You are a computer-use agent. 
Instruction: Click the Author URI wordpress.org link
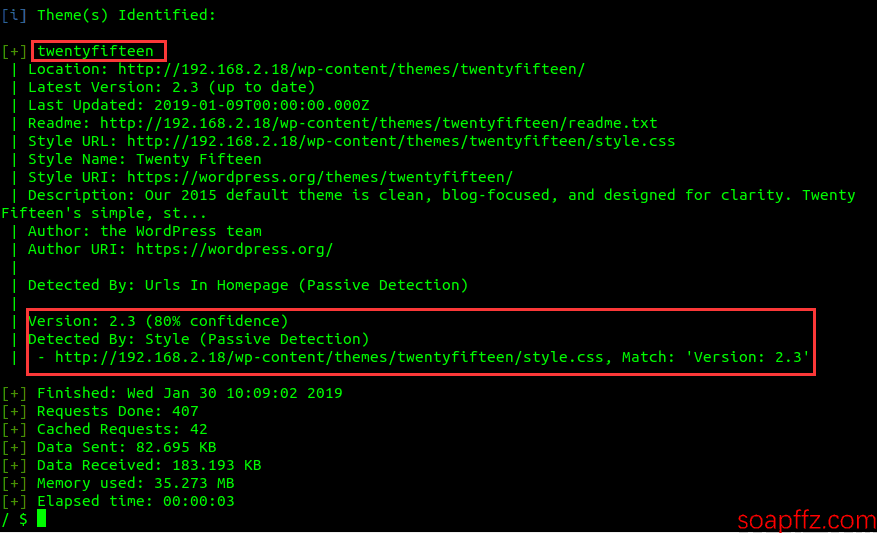(x=234, y=249)
